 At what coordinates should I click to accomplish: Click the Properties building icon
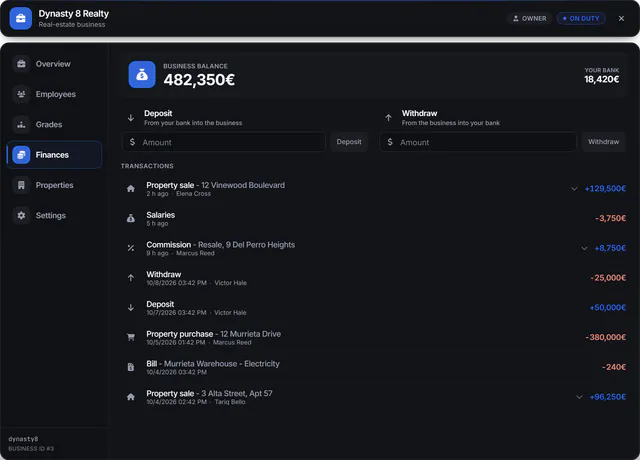pyautogui.click(x=21, y=185)
